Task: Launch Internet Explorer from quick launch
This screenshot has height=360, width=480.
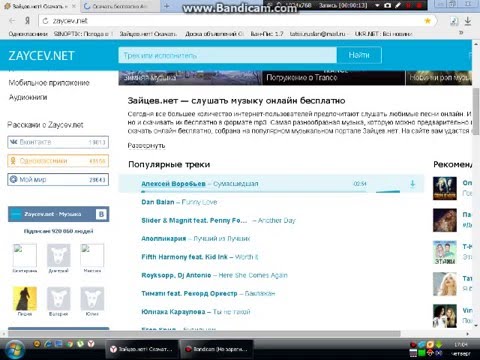Action: (48, 344)
